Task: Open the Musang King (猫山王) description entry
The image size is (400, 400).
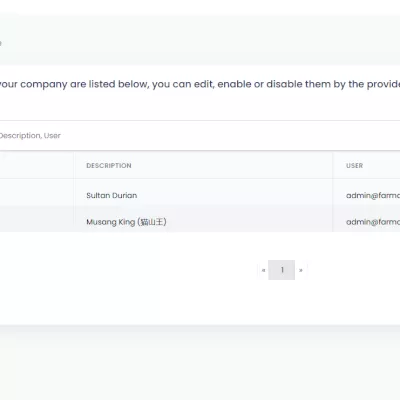Action: click(126, 222)
